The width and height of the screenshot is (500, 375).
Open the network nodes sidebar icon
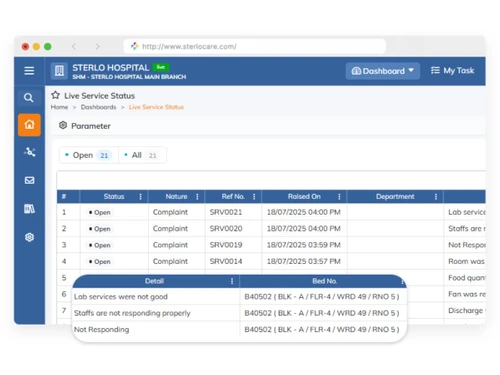(x=29, y=152)
